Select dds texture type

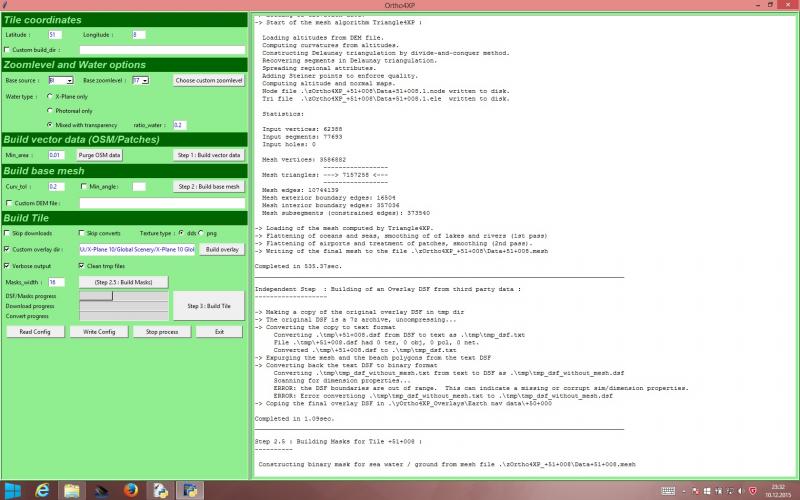coord(181,233)
